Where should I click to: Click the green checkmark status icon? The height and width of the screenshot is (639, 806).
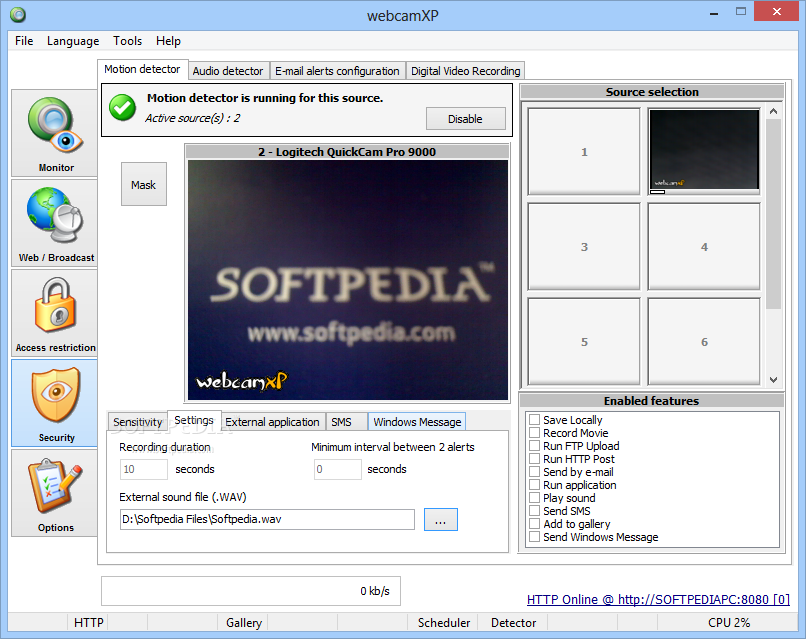(122, 107)
